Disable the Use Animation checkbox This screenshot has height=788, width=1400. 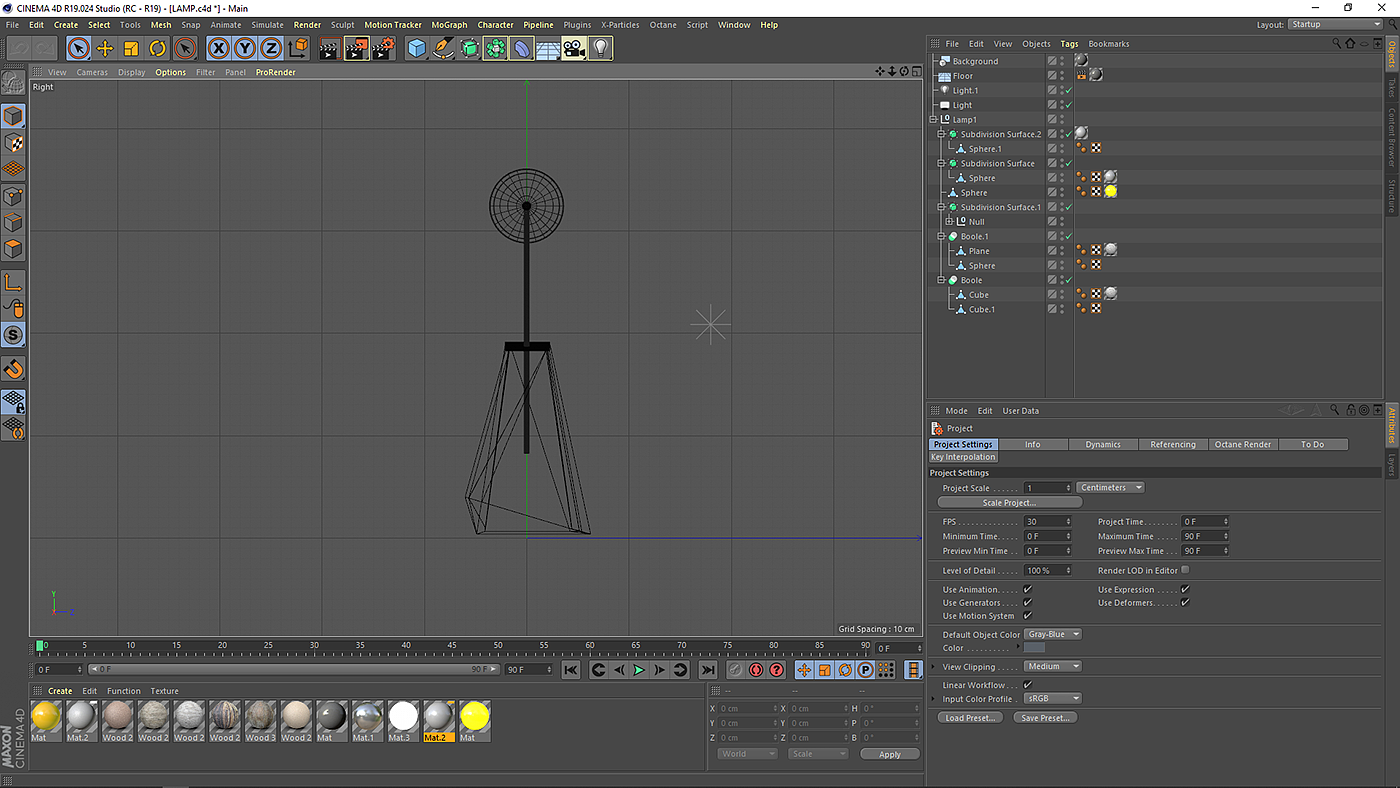point(1027,590)
